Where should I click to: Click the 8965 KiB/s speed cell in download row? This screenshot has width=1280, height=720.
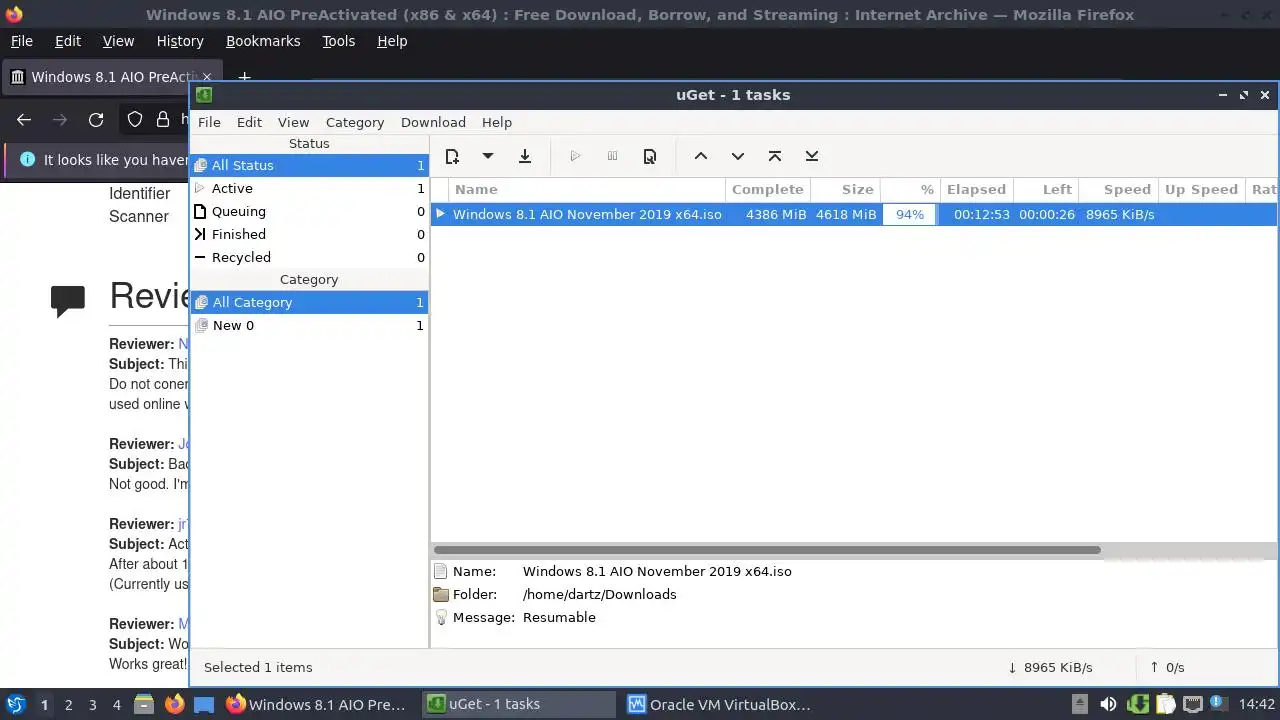click(1120, 214)
